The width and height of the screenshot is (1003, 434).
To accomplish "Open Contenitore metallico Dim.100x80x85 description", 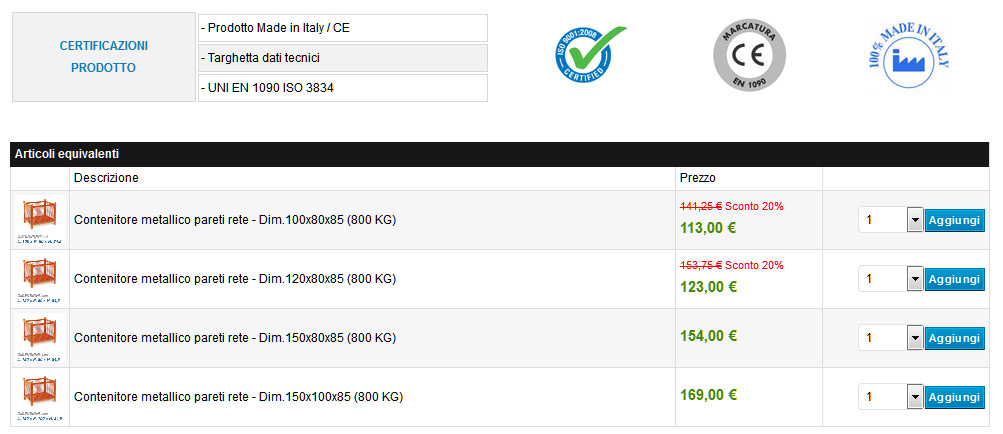I will pos(235,220).
